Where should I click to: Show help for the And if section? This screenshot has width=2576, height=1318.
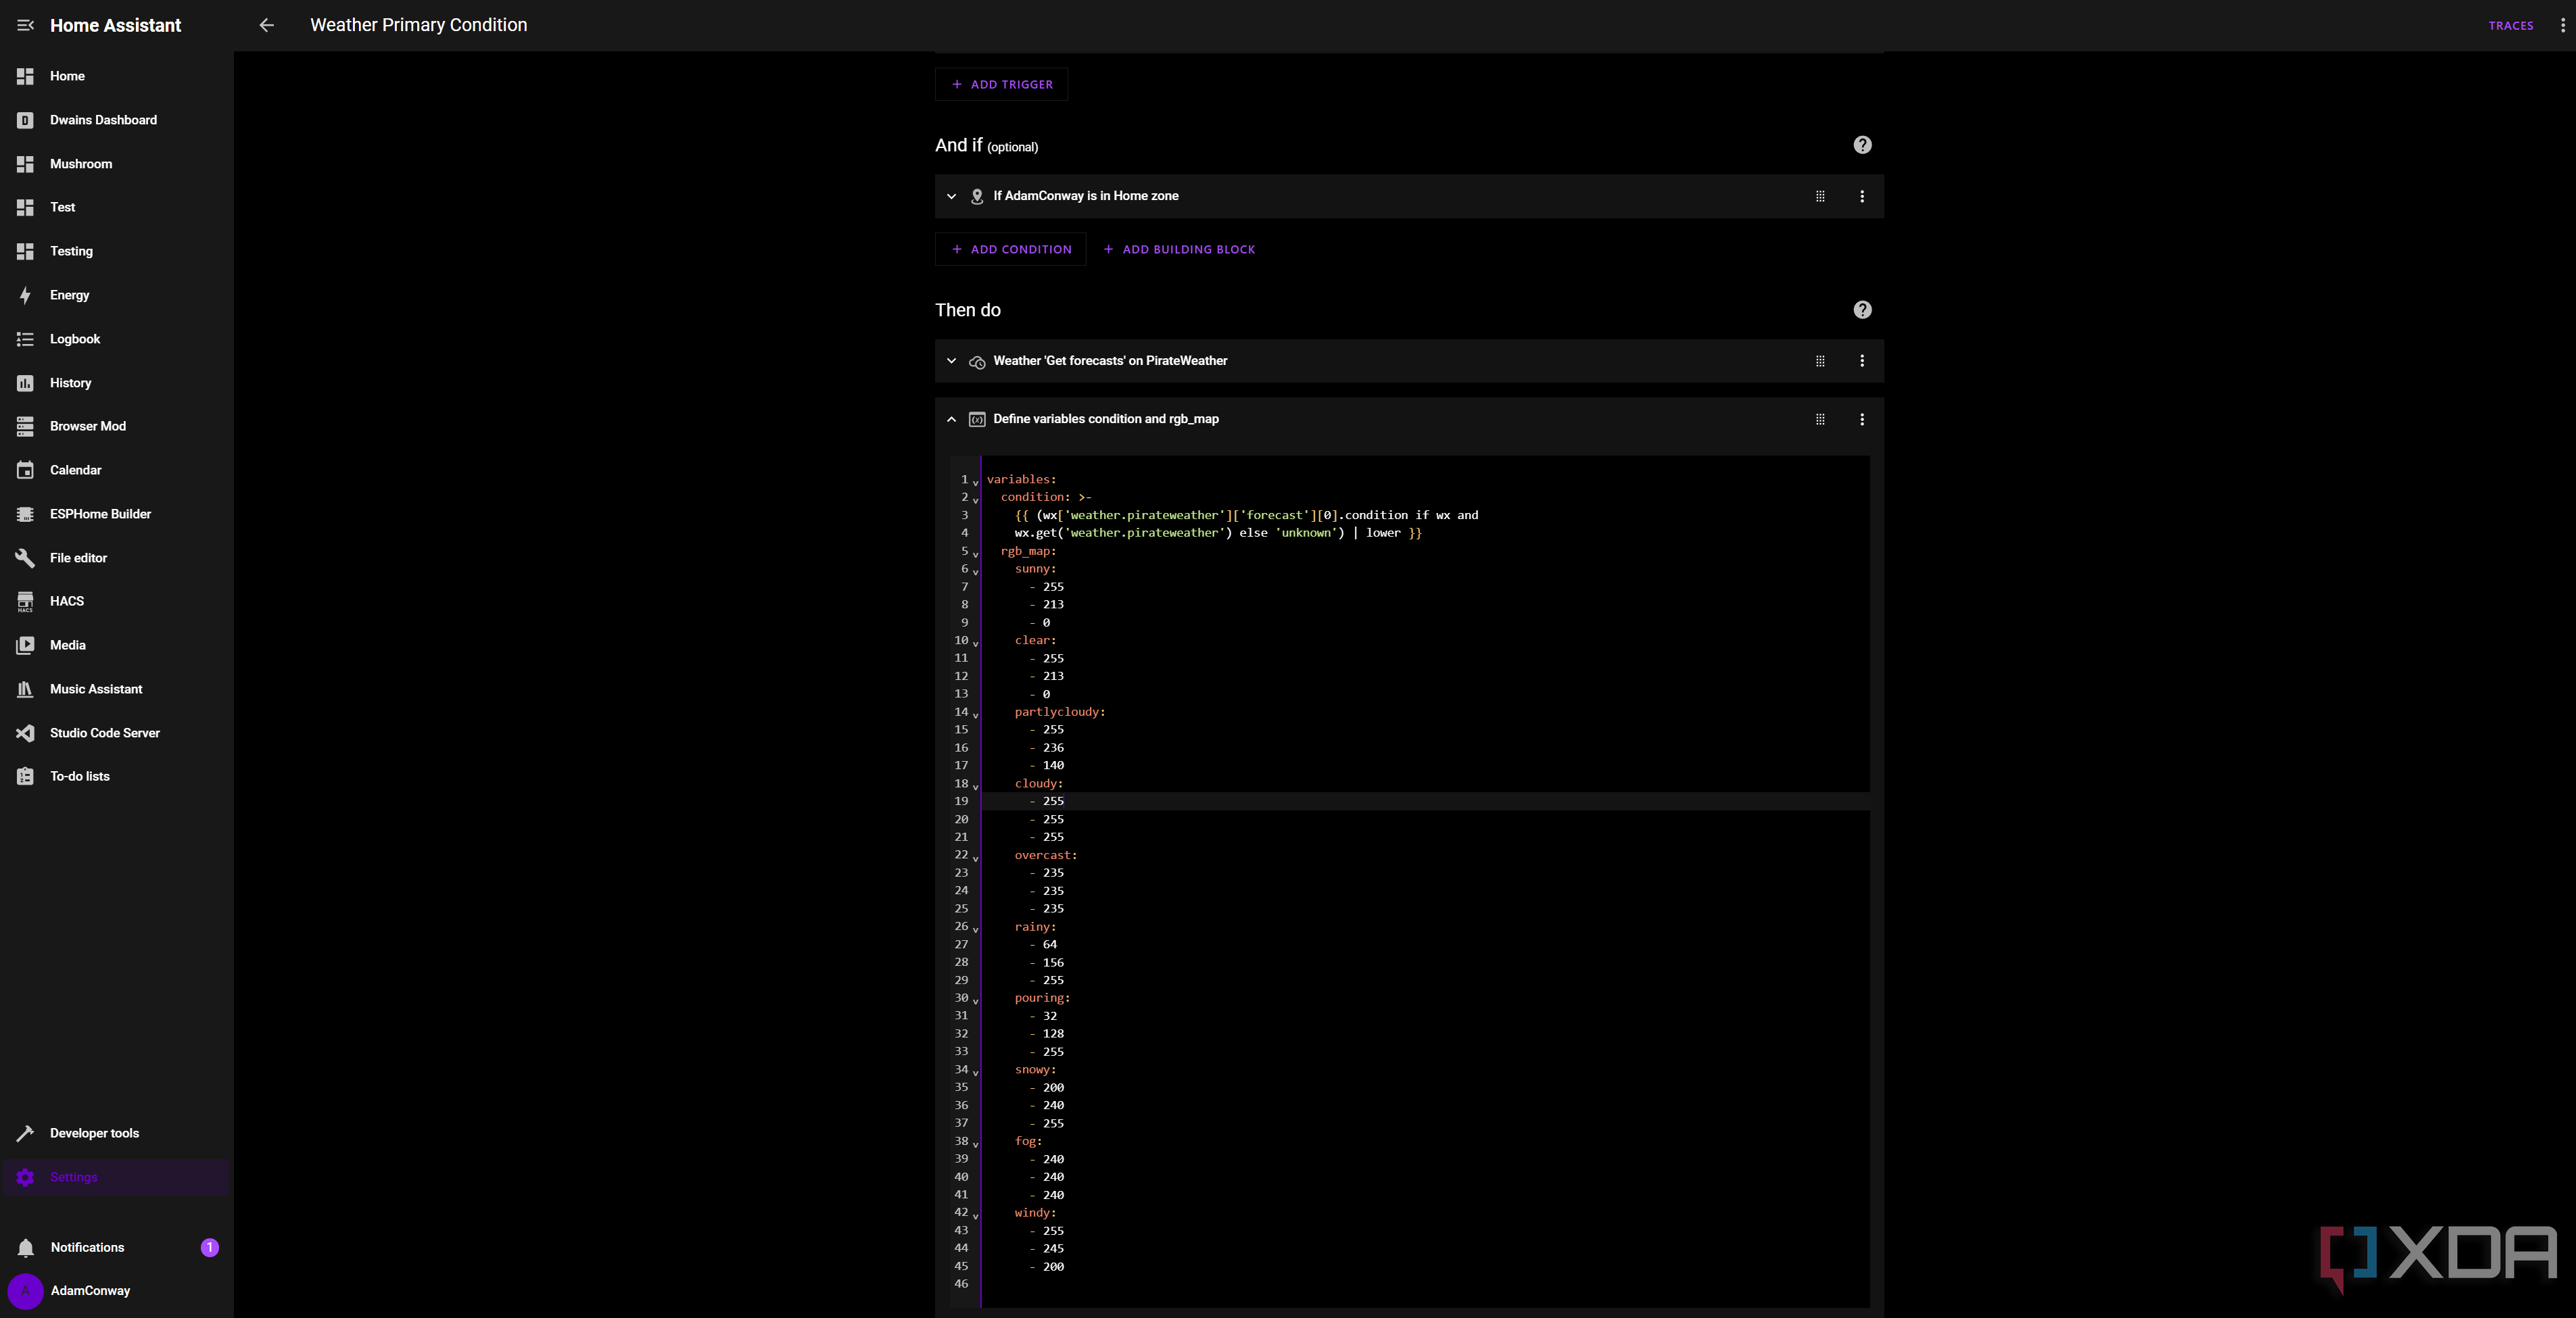click(1862, 145)
